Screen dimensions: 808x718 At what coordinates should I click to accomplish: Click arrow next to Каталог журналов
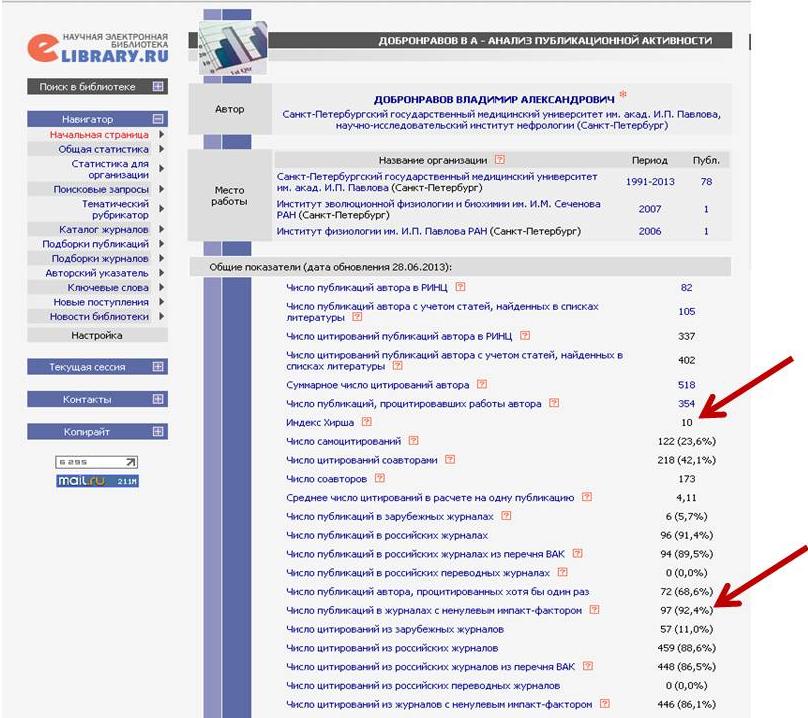point(161,229)
